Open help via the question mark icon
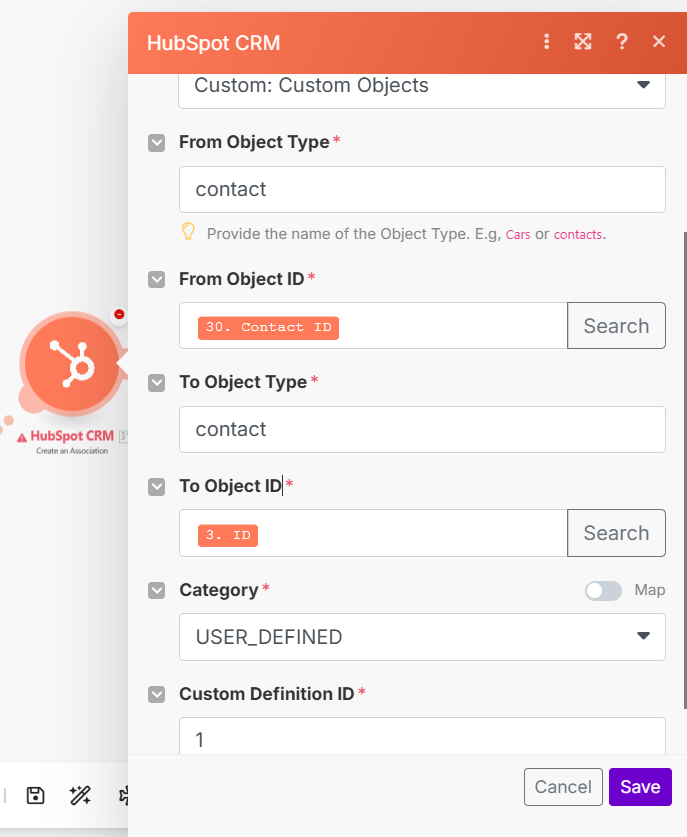 (x=622, y=42)
